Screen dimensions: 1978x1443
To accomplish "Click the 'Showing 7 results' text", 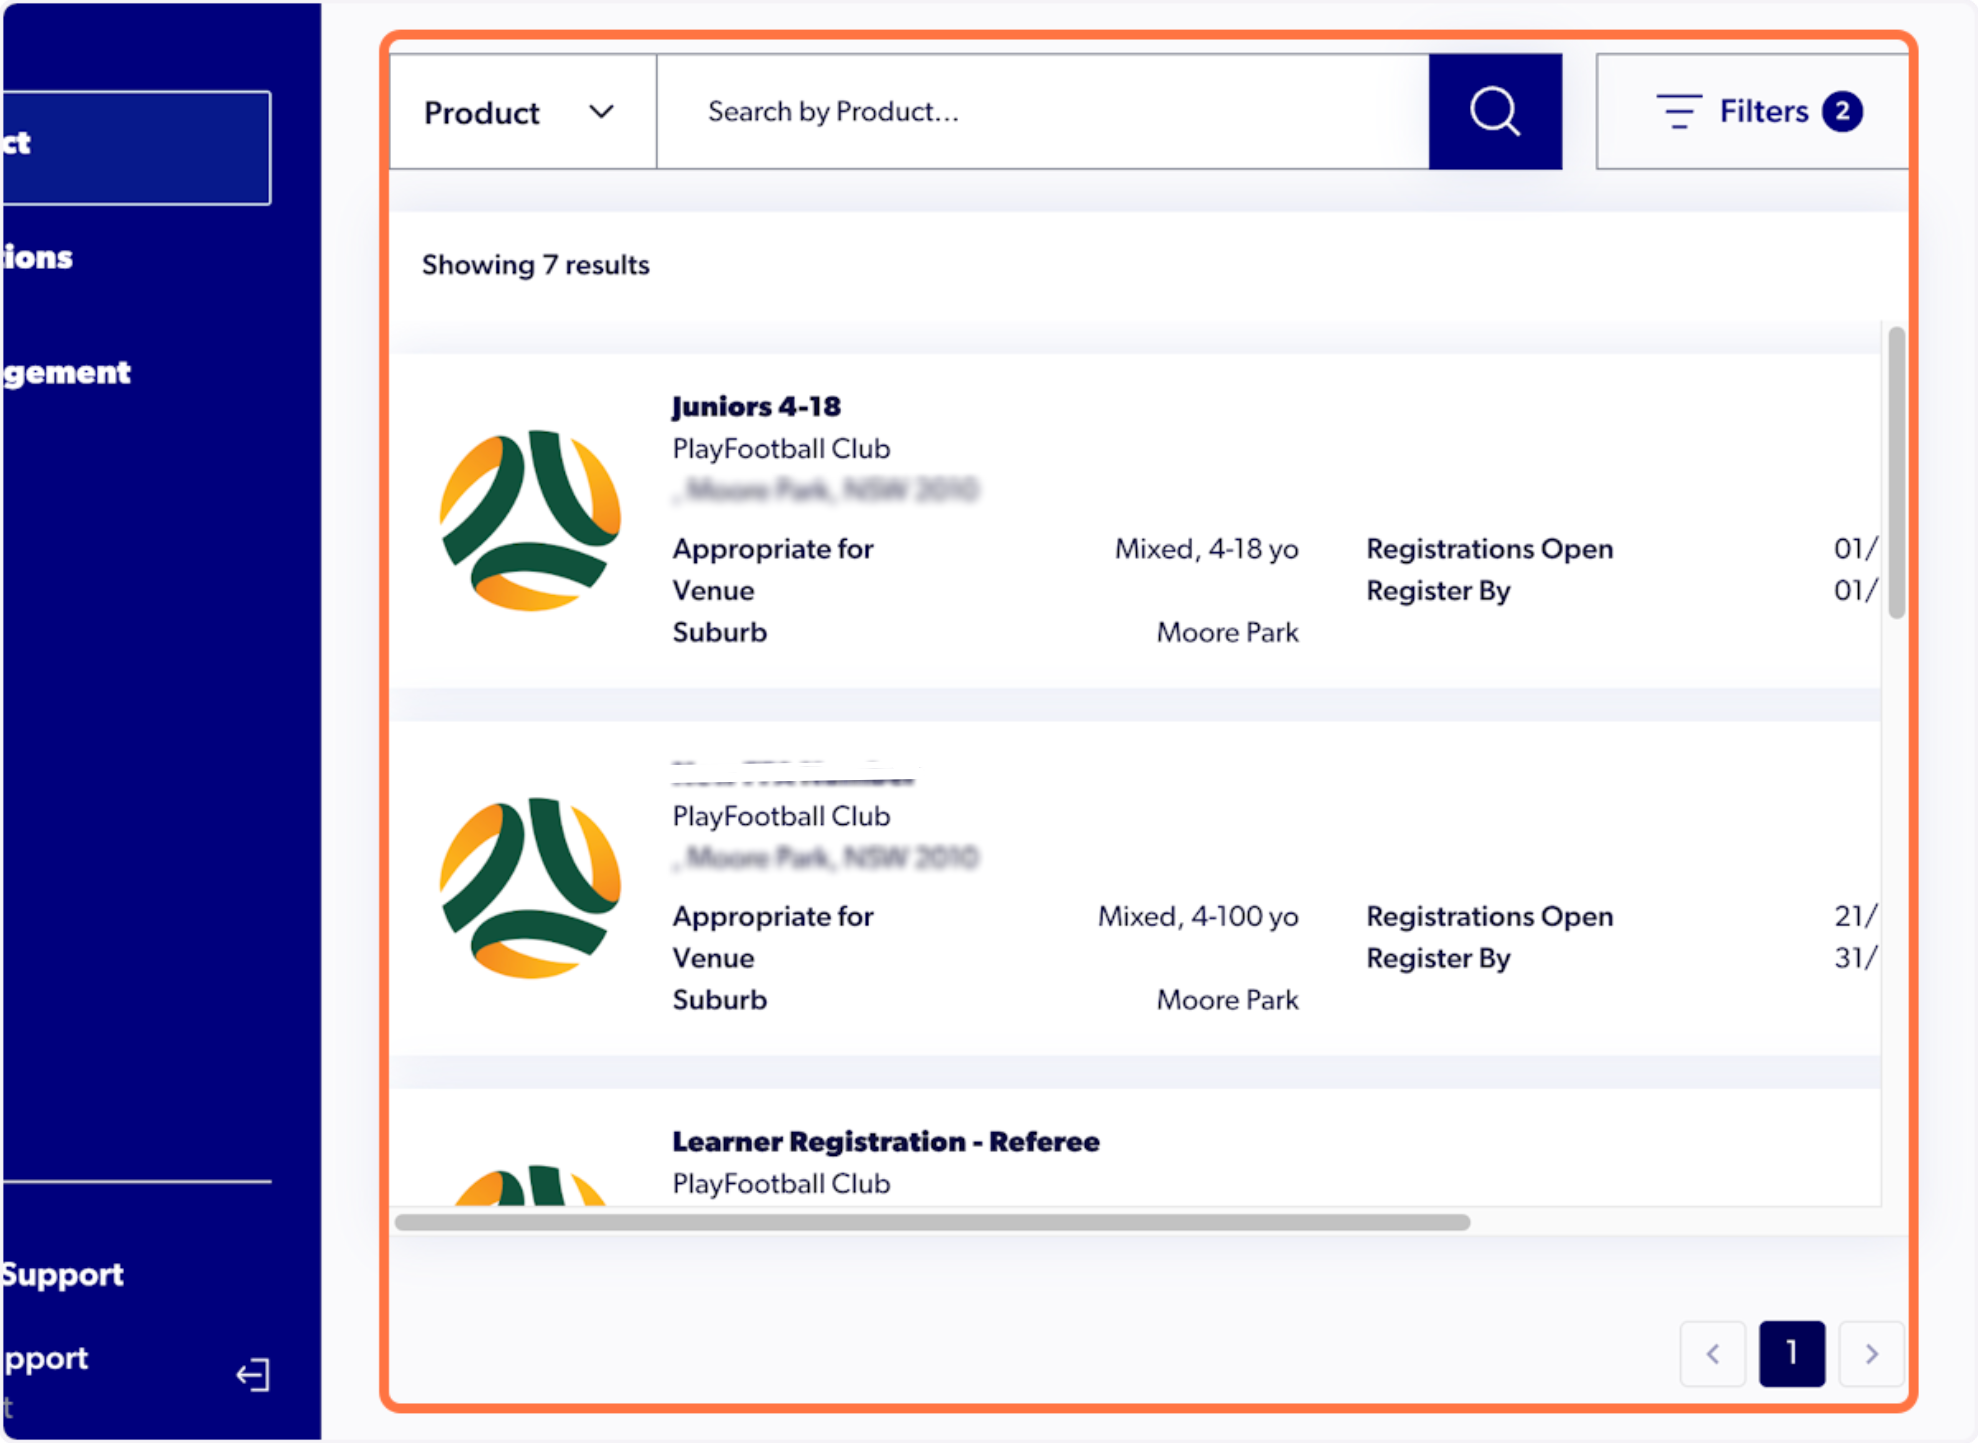I will tap(536, 265).
